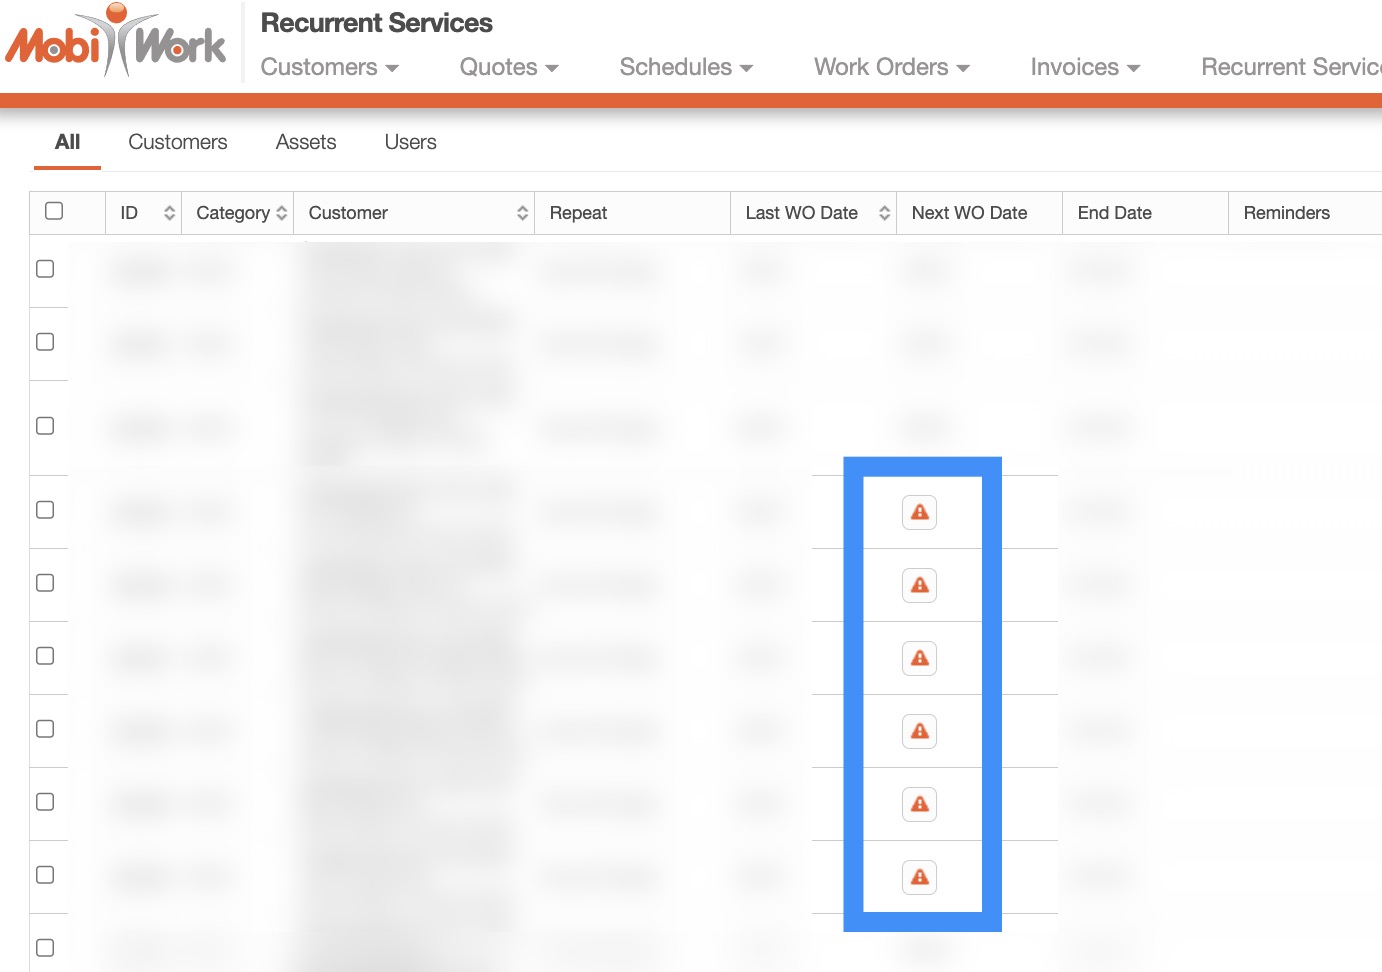Click the MobiWork logo
The height and width of the screenshot is (972, 1382).
[116, 42]
